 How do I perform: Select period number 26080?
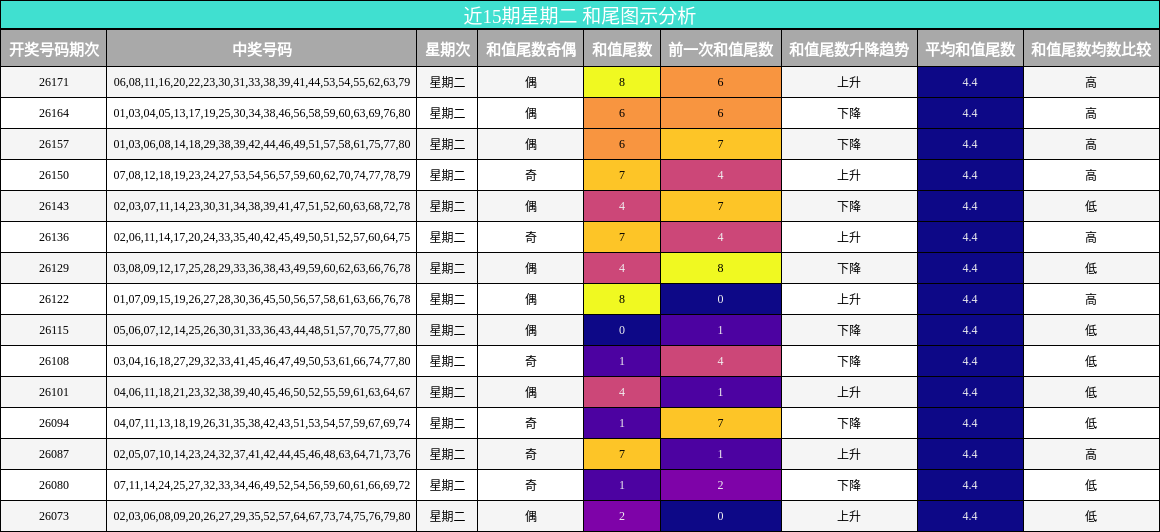tap(54, 485)
